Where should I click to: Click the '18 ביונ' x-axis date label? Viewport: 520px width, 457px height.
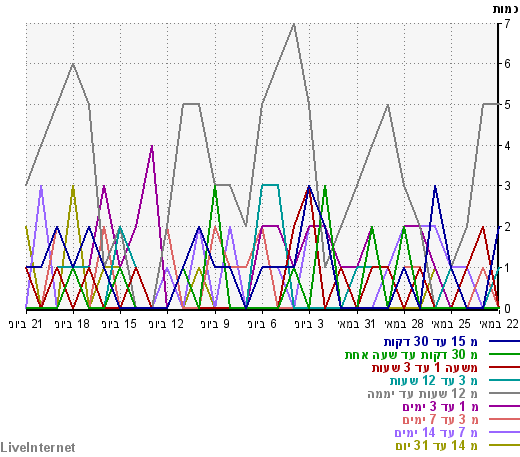click(73, 324)
